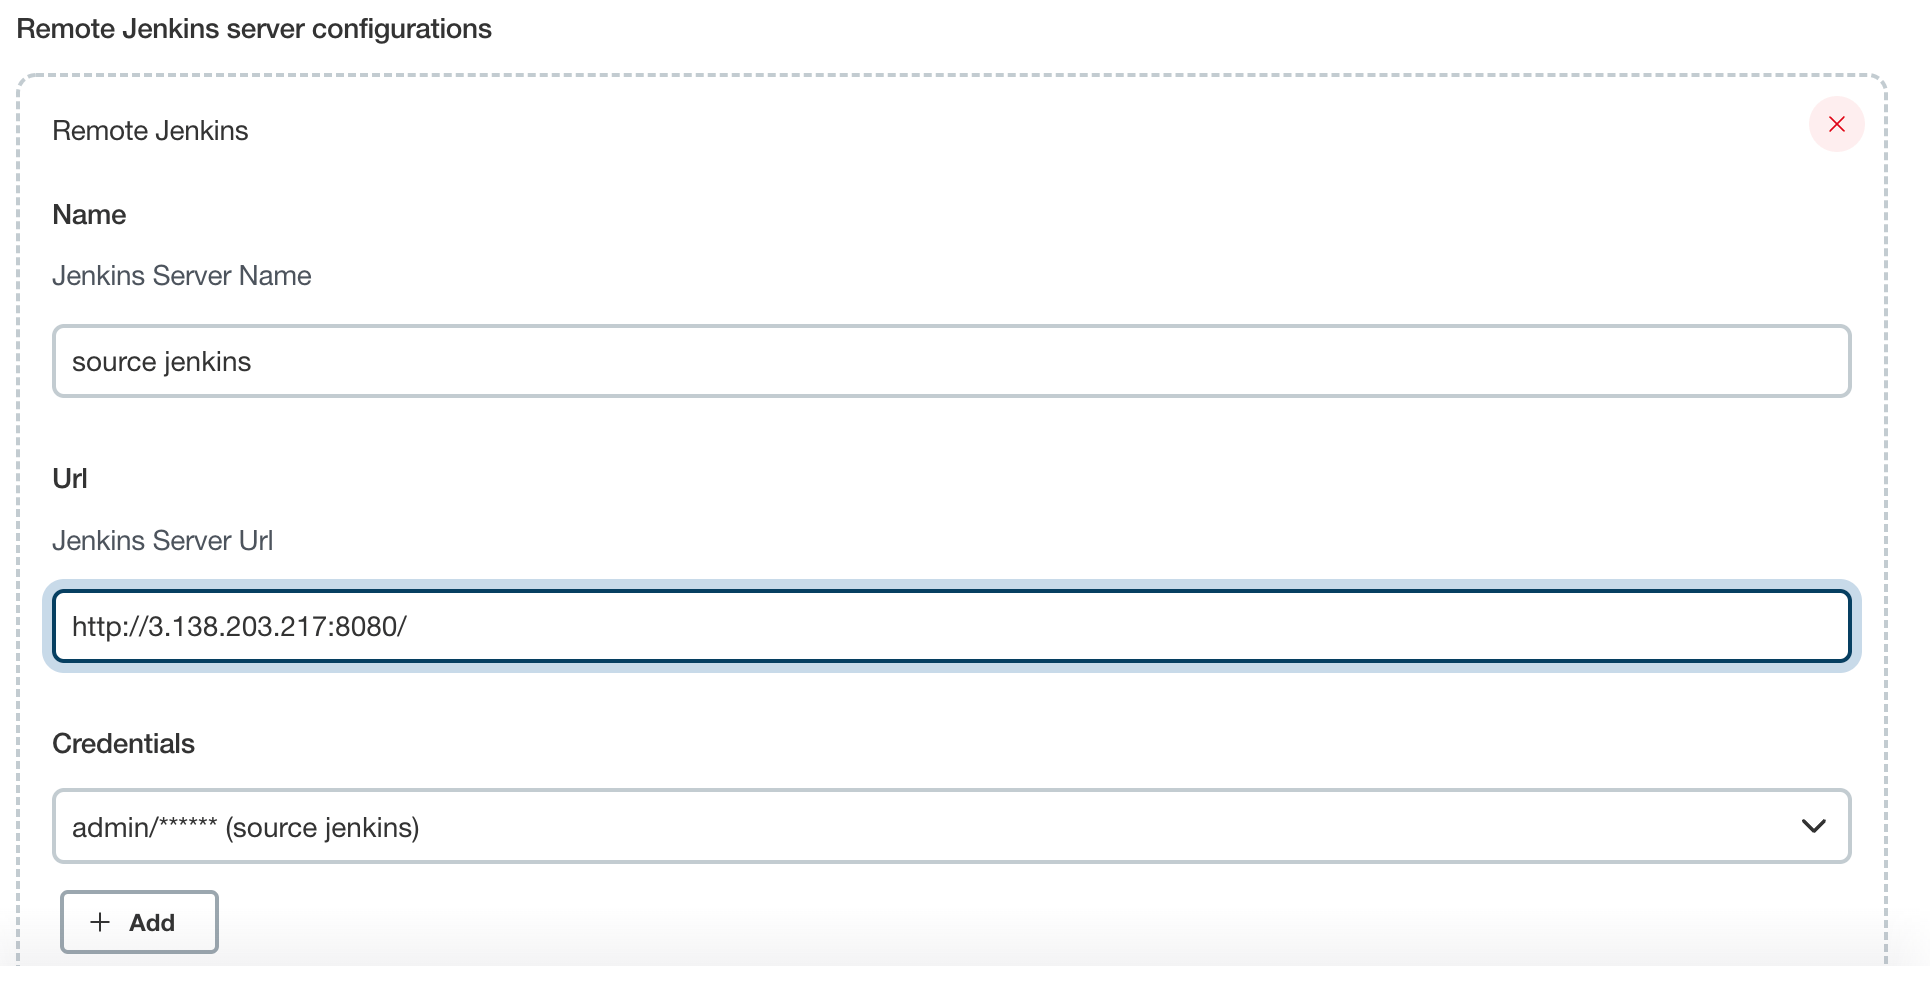Image resolution: width=1930 pixels, height=988 pixels.
Task: Select the text source jenkins in Name field
Action: click(x=161, y=361)
